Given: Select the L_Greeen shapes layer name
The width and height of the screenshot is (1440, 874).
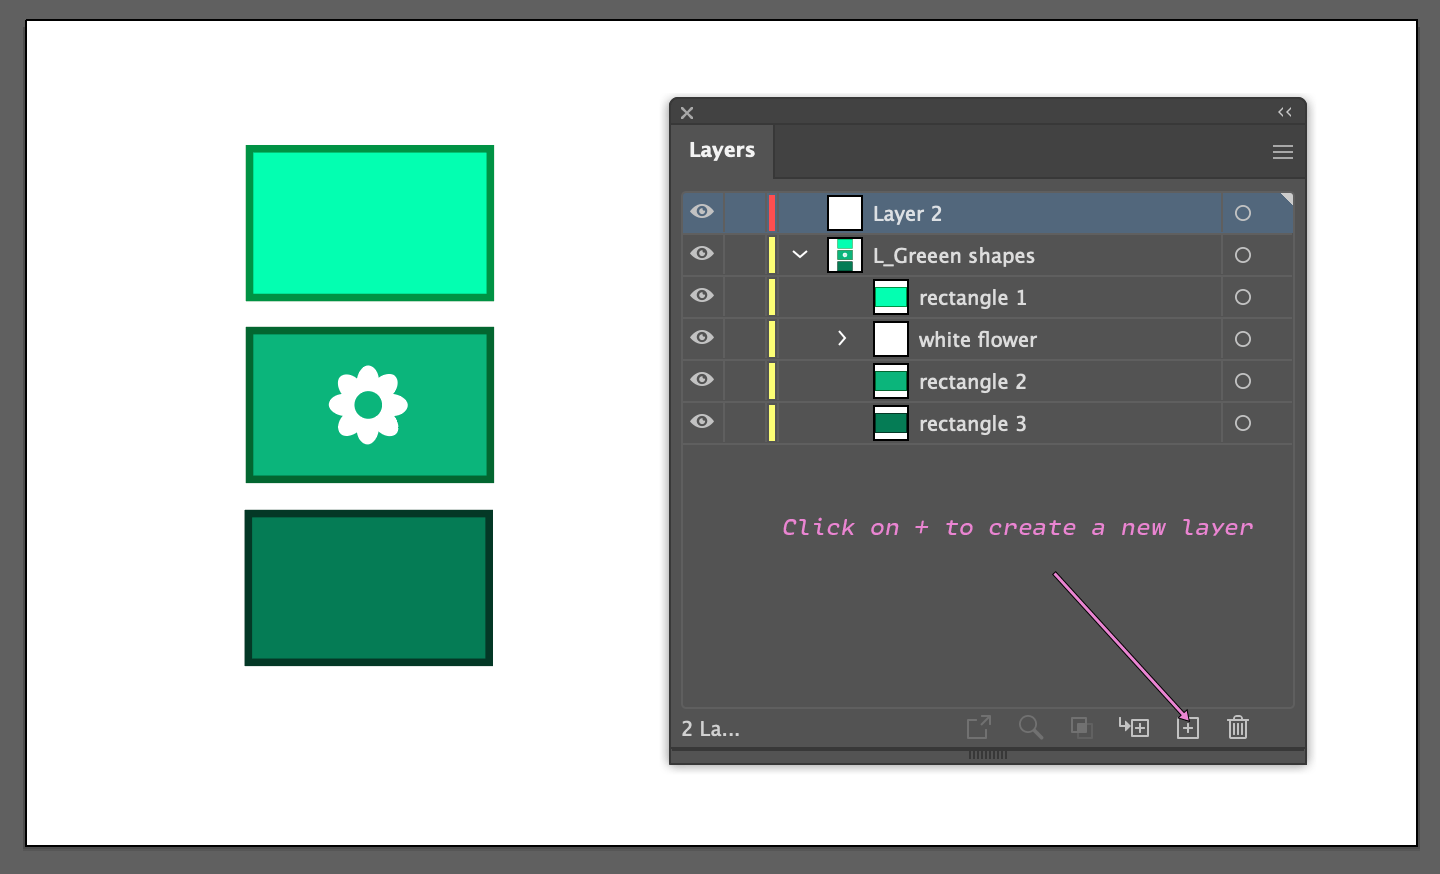Looking at the screenshot, I should pos(953,256).
